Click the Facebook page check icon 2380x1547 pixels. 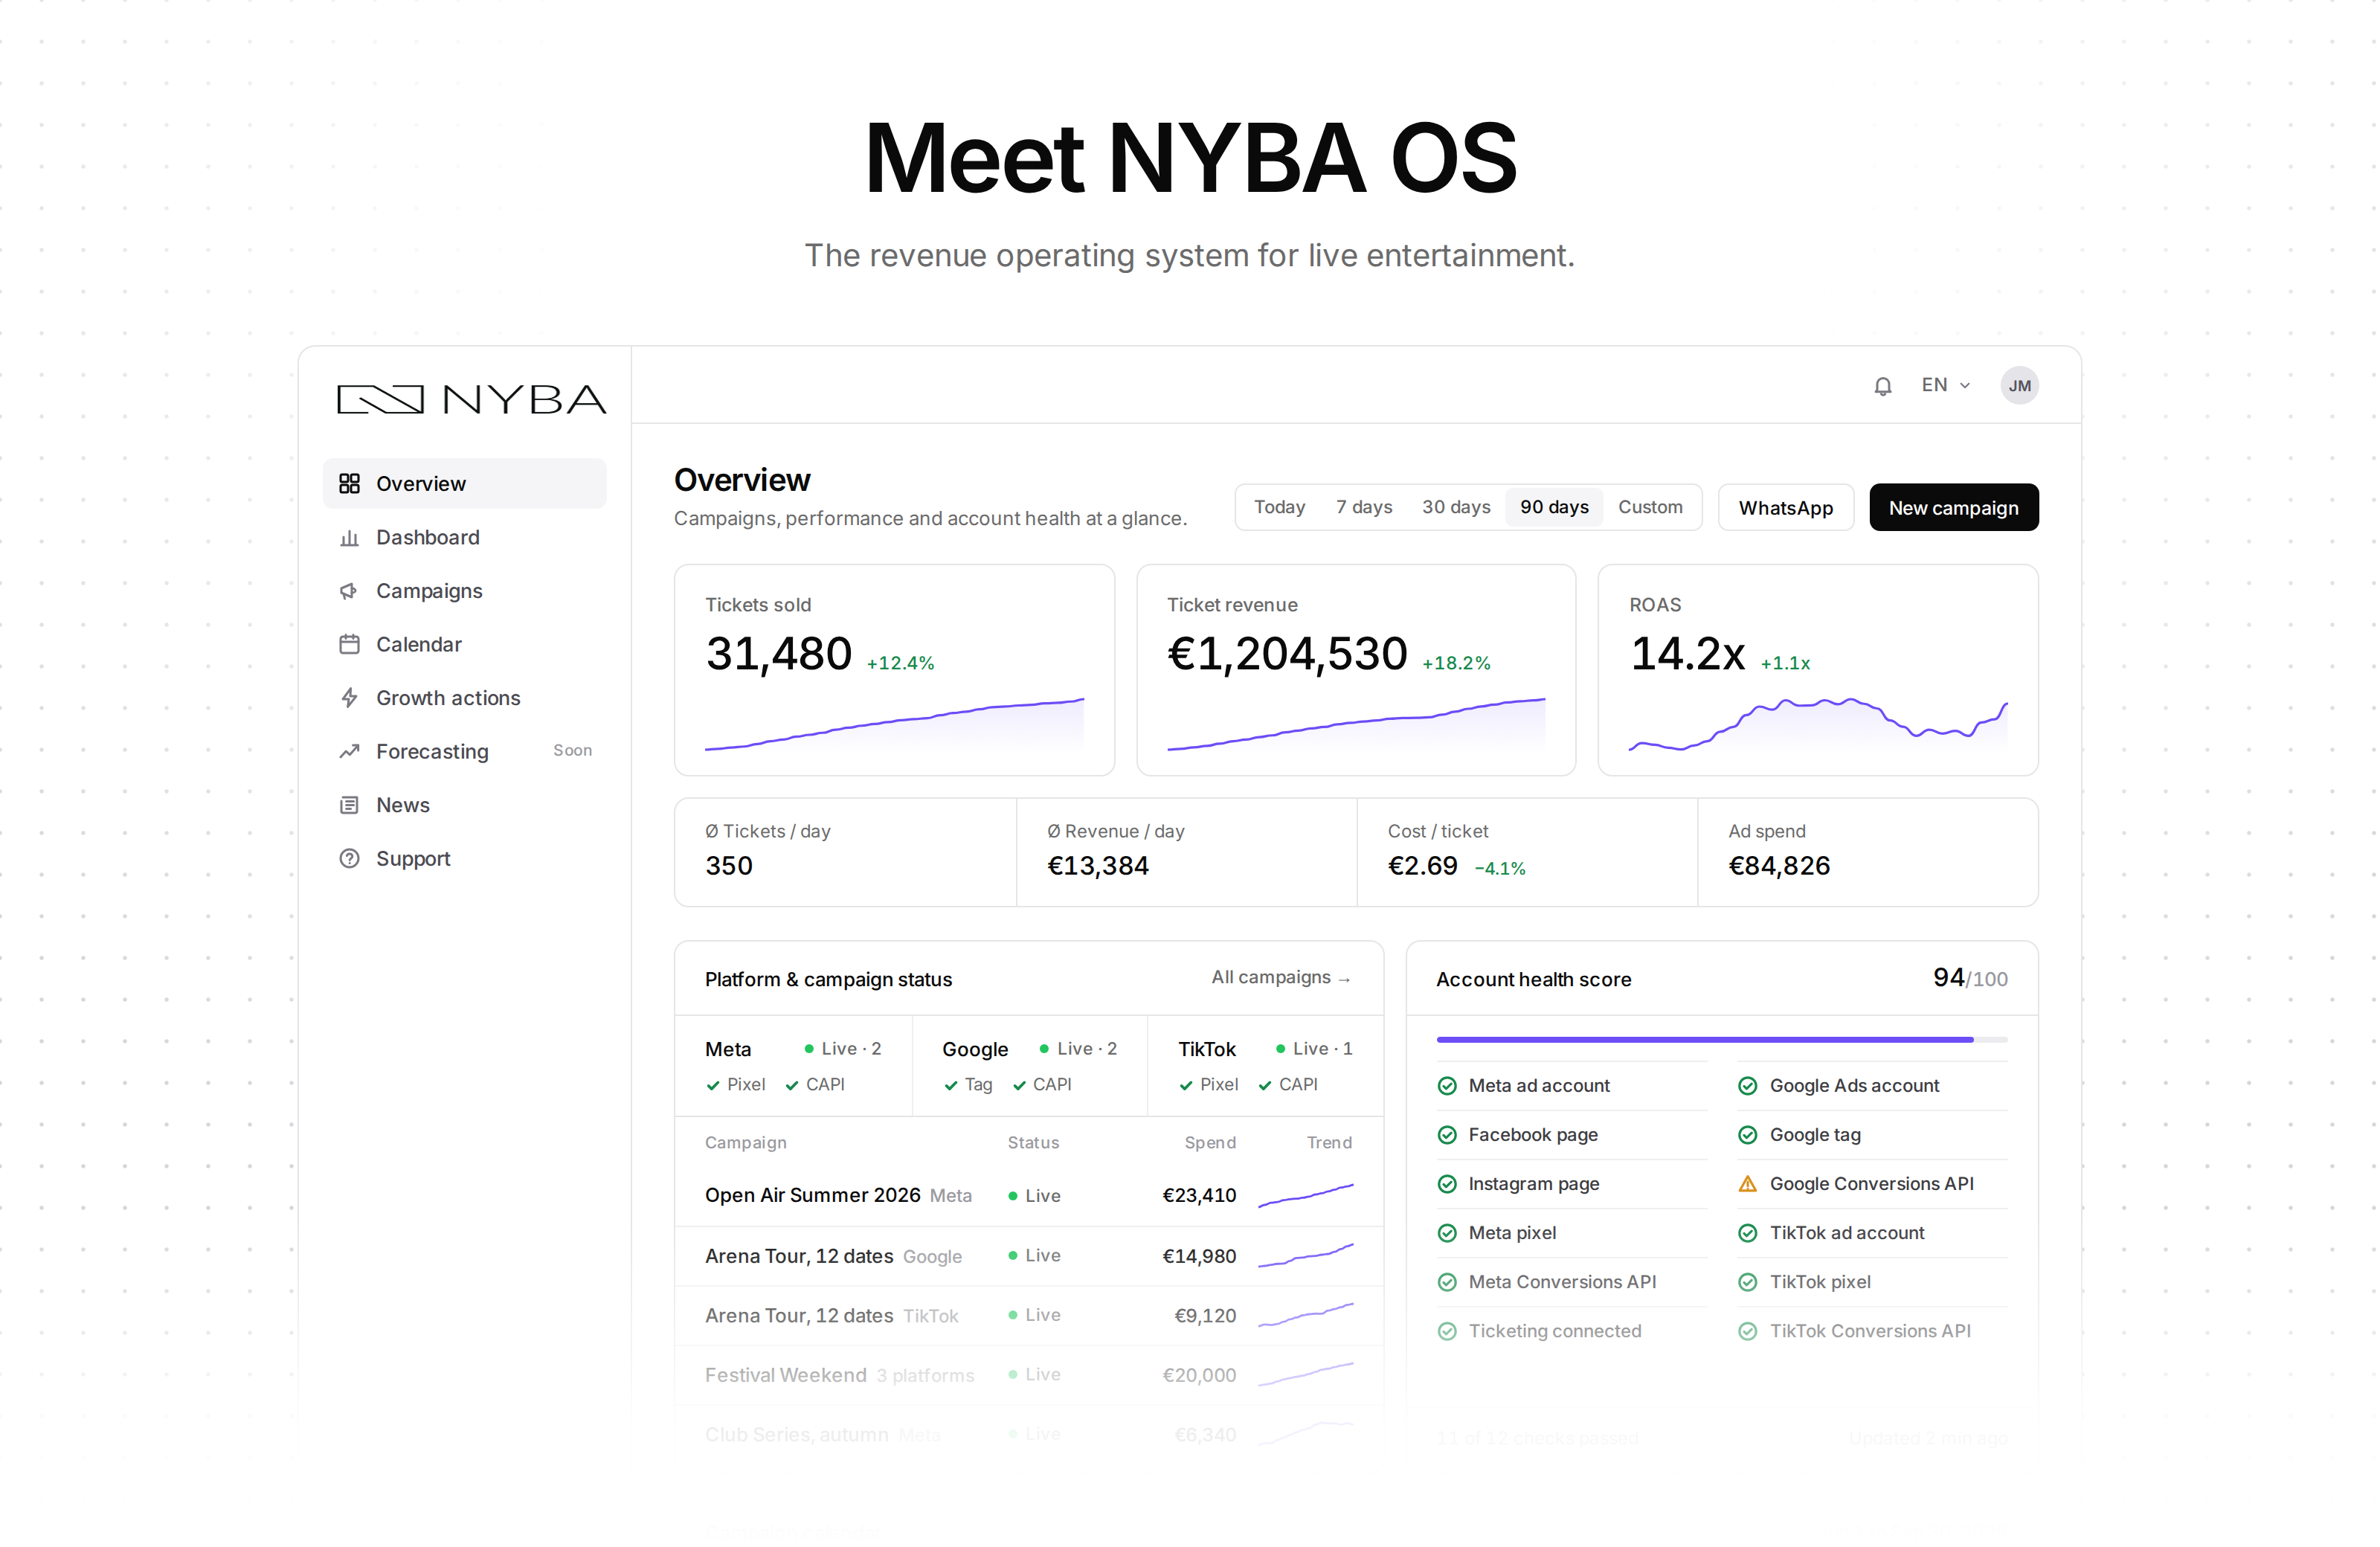click(1446, 1135)
